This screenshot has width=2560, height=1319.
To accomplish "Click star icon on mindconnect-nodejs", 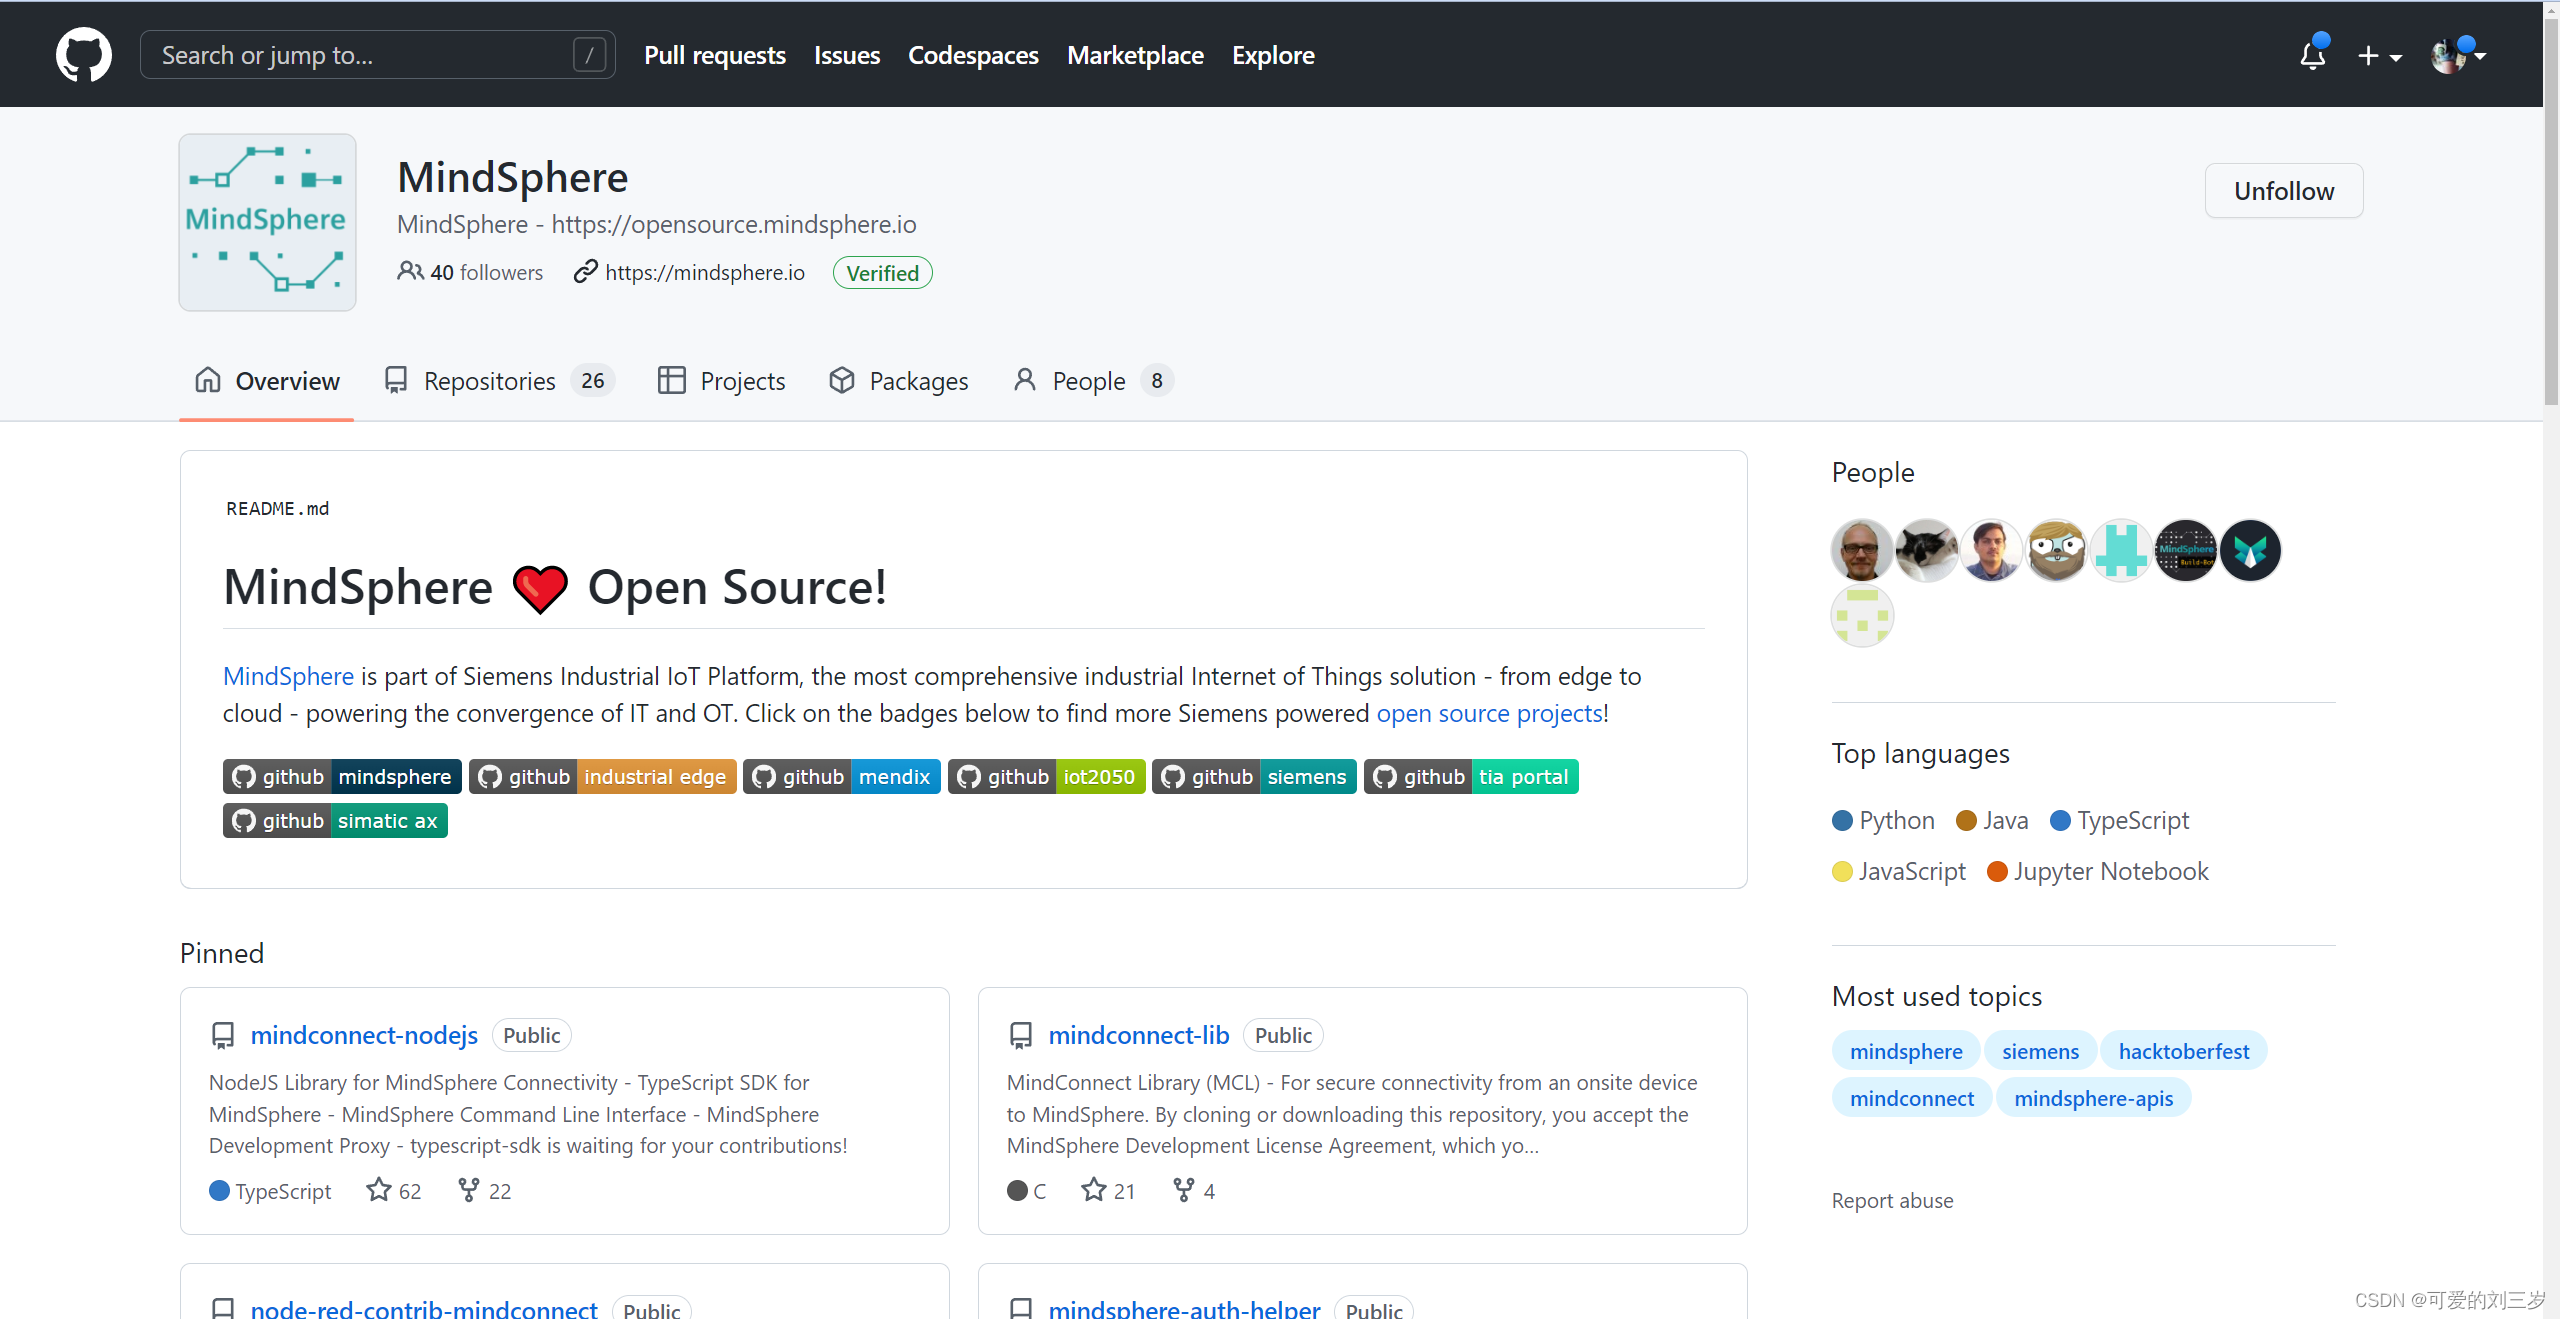I will [x=378, y=1190].
